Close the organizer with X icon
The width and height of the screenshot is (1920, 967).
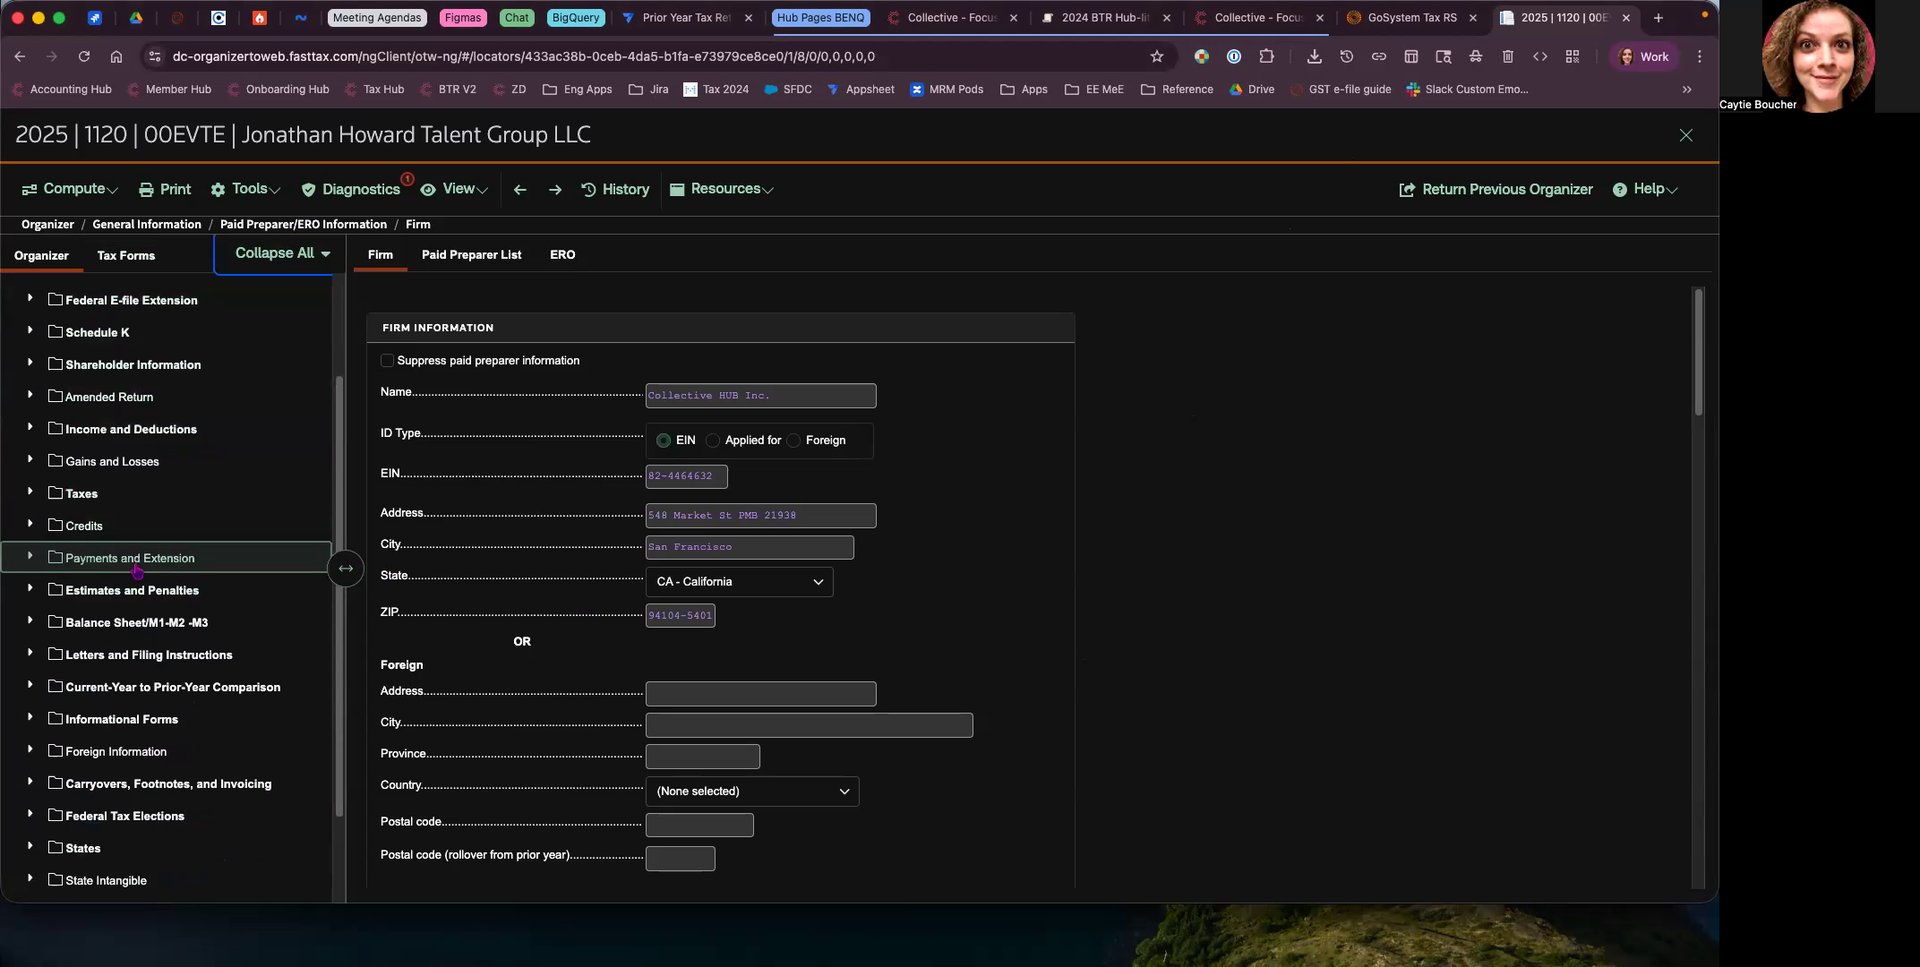[x=1686, y=135]
